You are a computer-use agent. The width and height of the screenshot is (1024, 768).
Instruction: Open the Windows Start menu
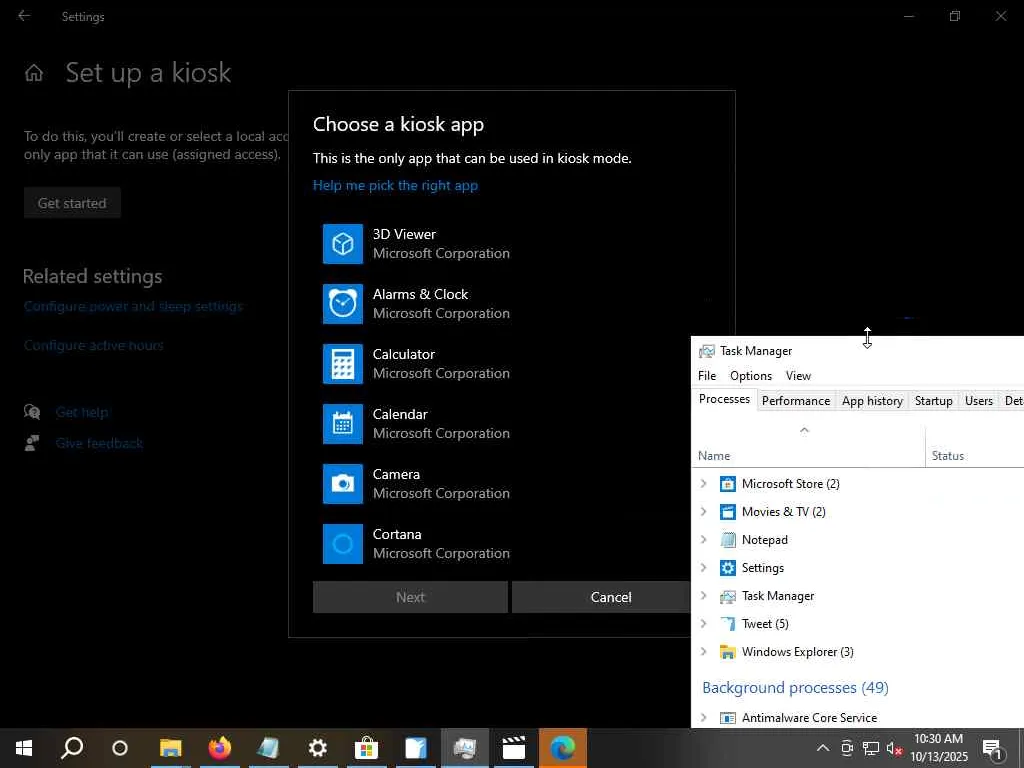point(24,748)
